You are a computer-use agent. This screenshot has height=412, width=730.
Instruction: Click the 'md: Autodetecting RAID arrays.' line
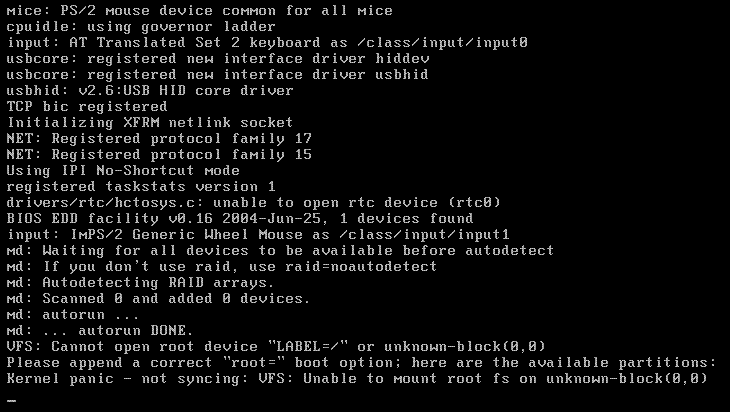click(x=140, y=283)
